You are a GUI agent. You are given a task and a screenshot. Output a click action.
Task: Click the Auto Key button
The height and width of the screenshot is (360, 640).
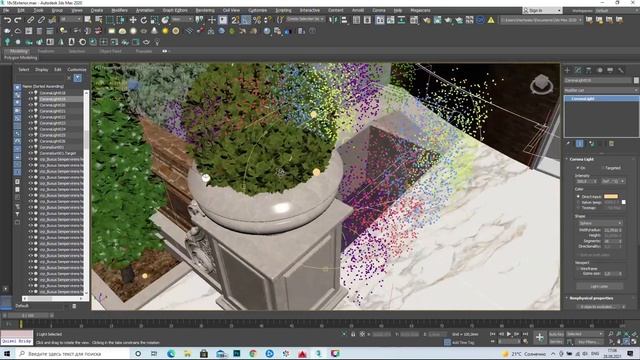coord(556,334)
